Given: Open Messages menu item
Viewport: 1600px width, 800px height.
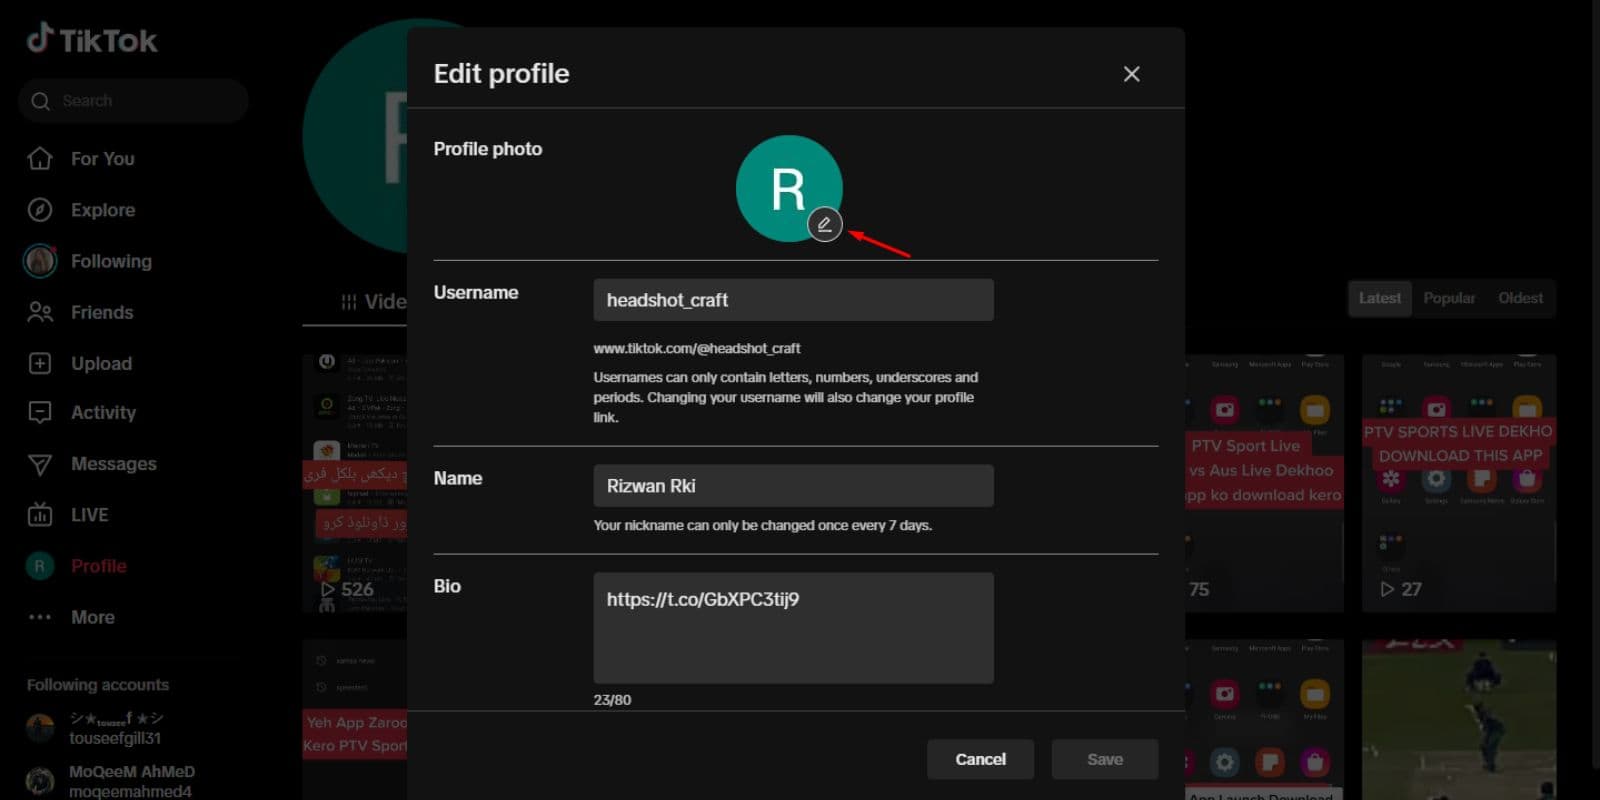Looking at the screenshot, I should [113, 464].
